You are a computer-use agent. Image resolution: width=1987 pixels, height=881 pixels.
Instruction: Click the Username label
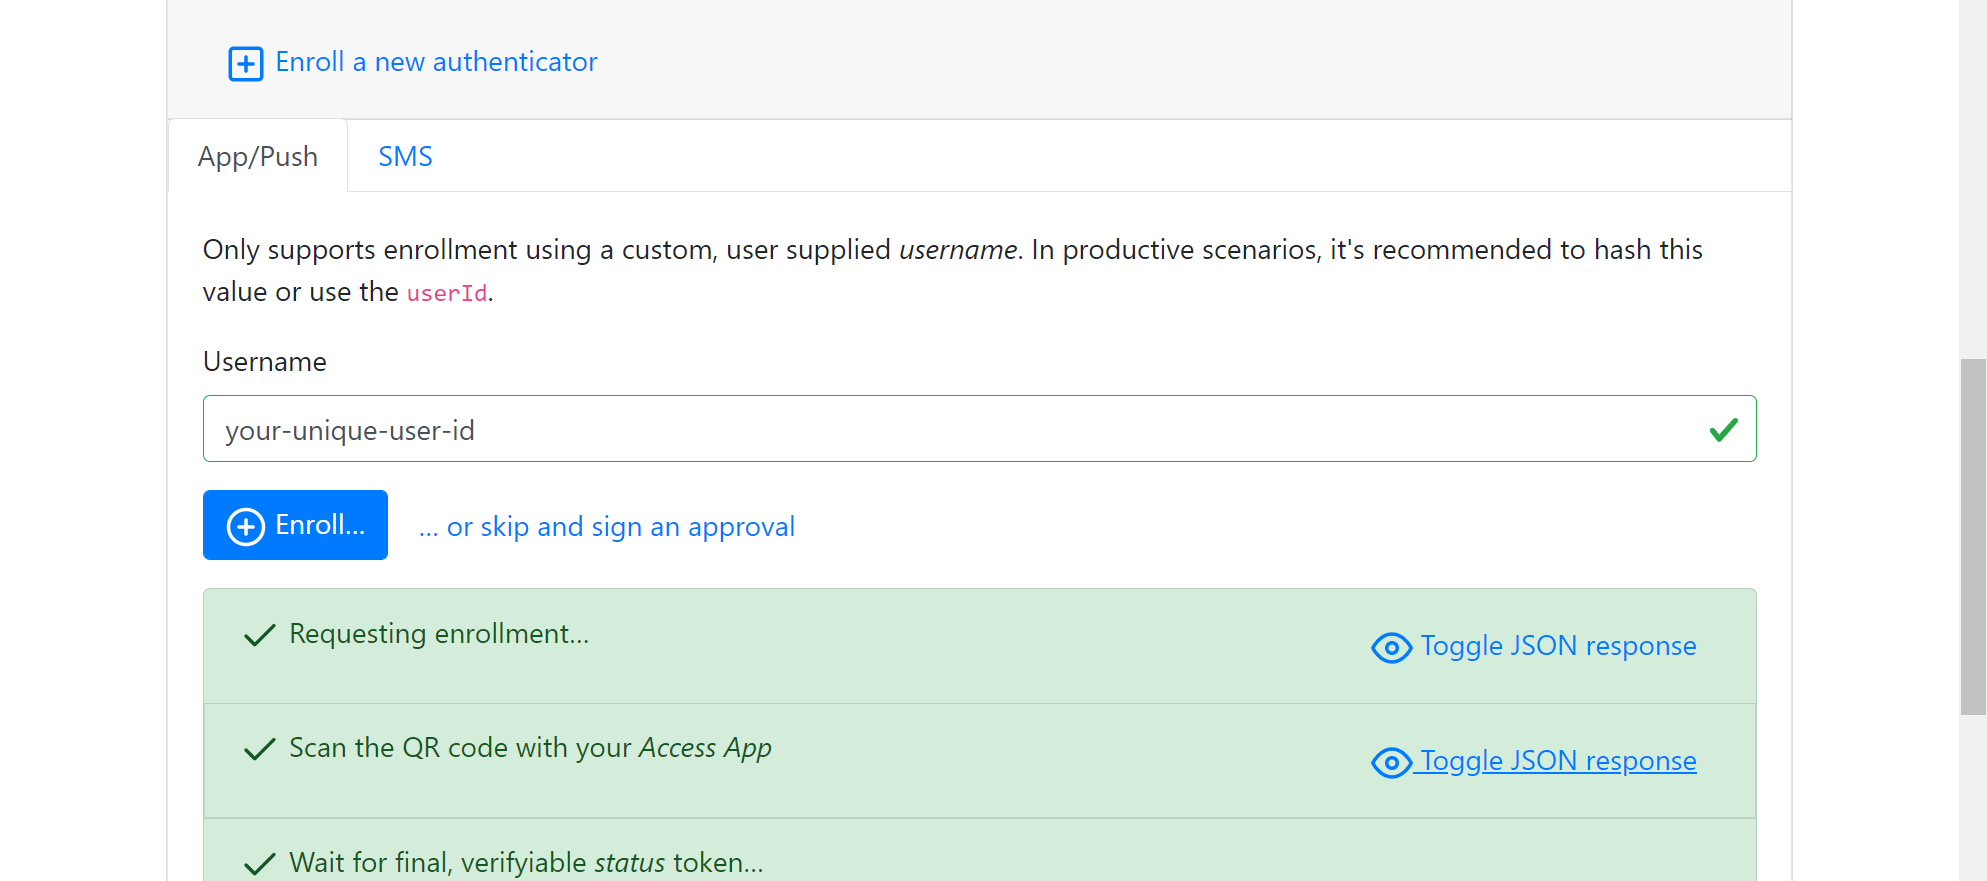point(265,361)
